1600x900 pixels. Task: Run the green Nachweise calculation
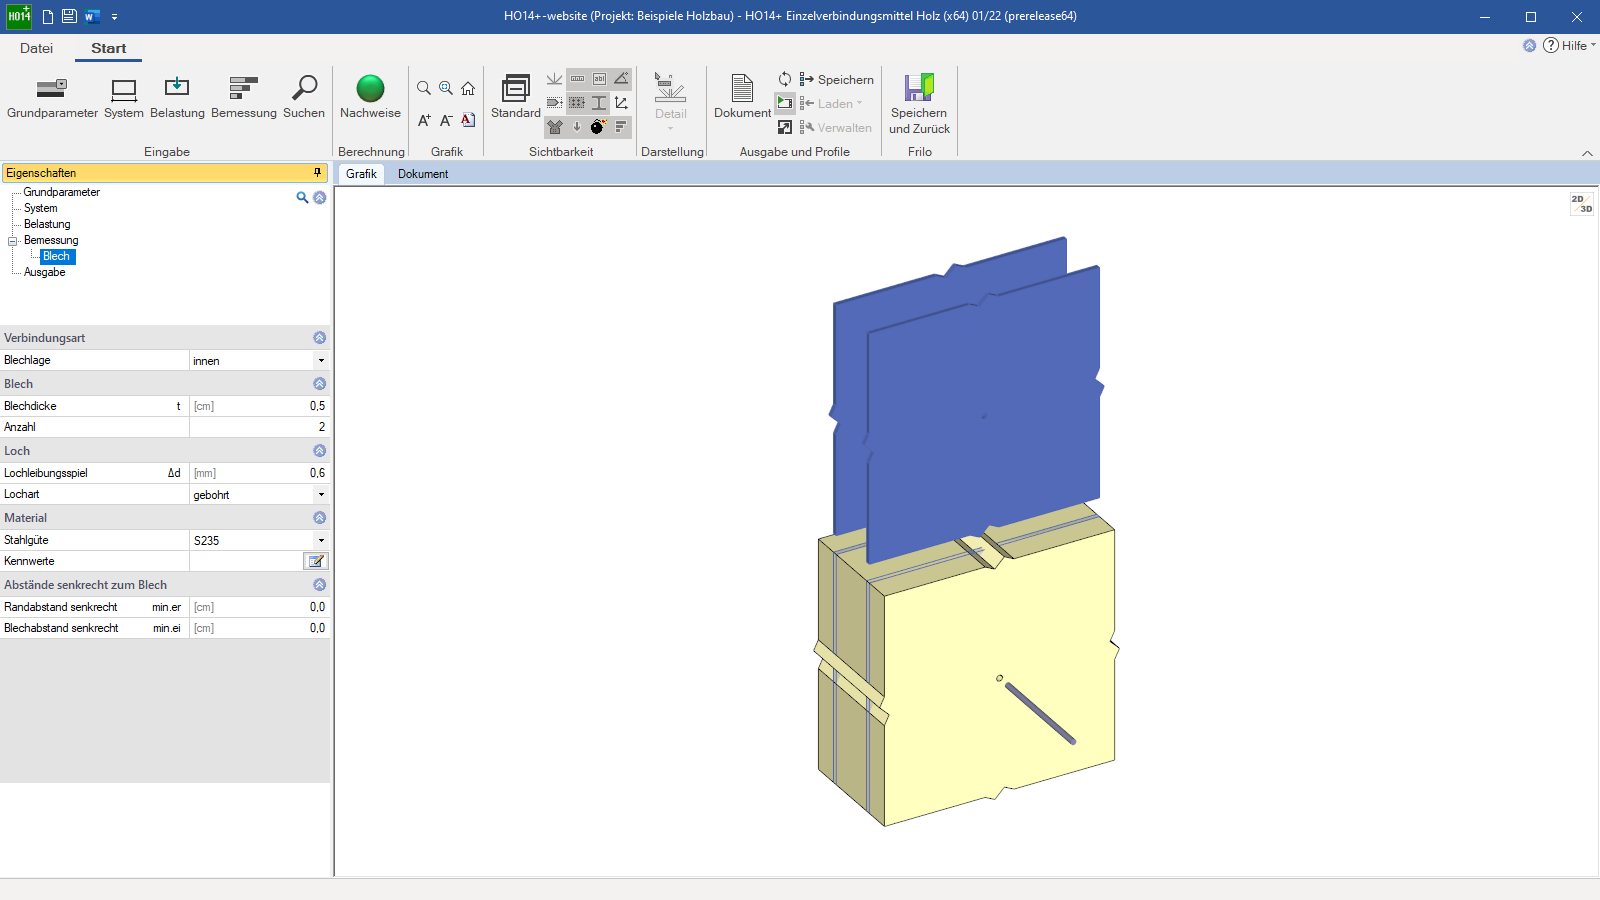(370, 98)
